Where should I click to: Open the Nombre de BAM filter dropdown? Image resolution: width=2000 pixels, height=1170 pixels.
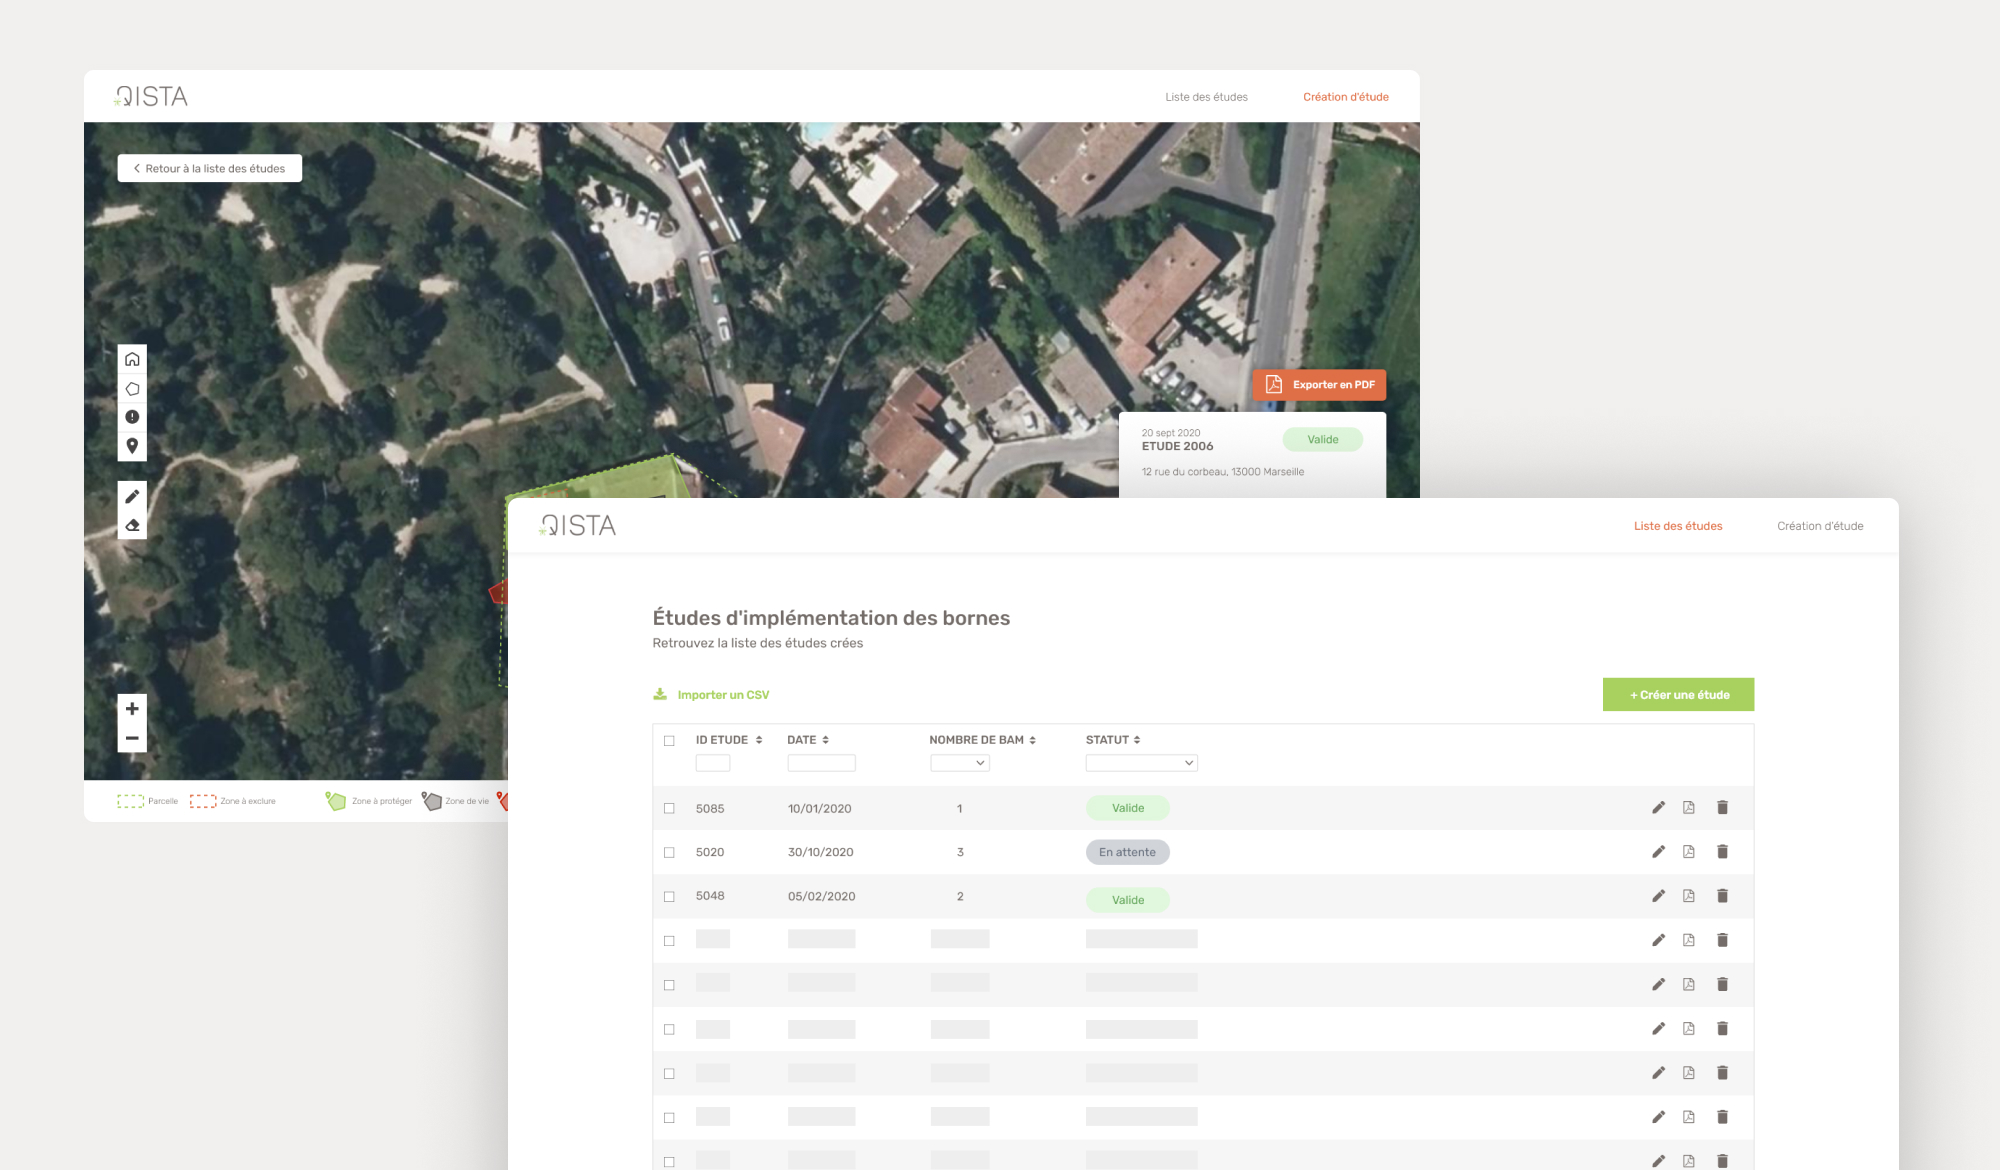click(x=959, y=763)
